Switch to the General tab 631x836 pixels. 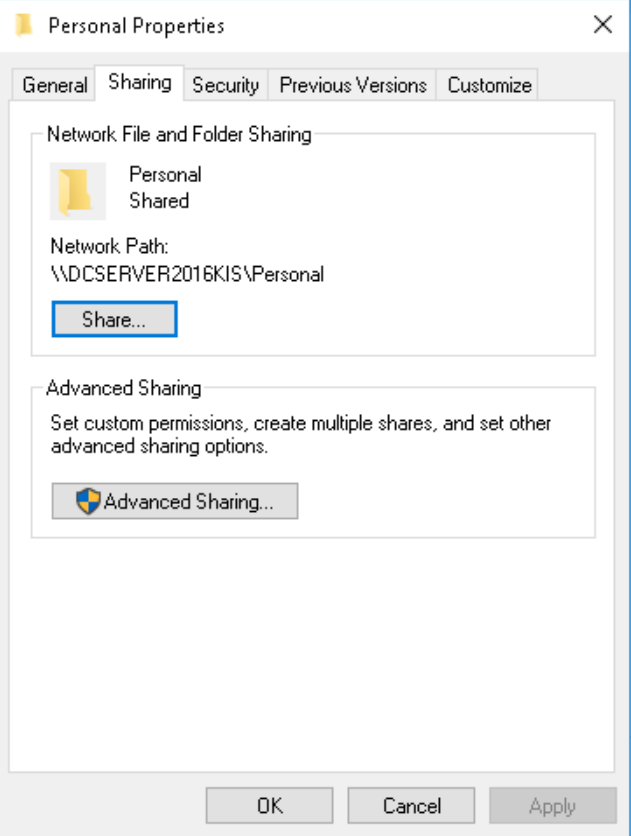(x=54, y=85)
